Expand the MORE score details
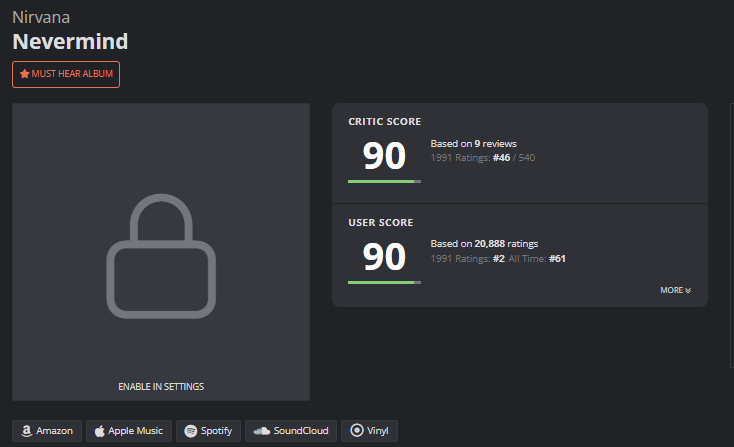This screenshot has width=734, height=447. tap(675, 290)
